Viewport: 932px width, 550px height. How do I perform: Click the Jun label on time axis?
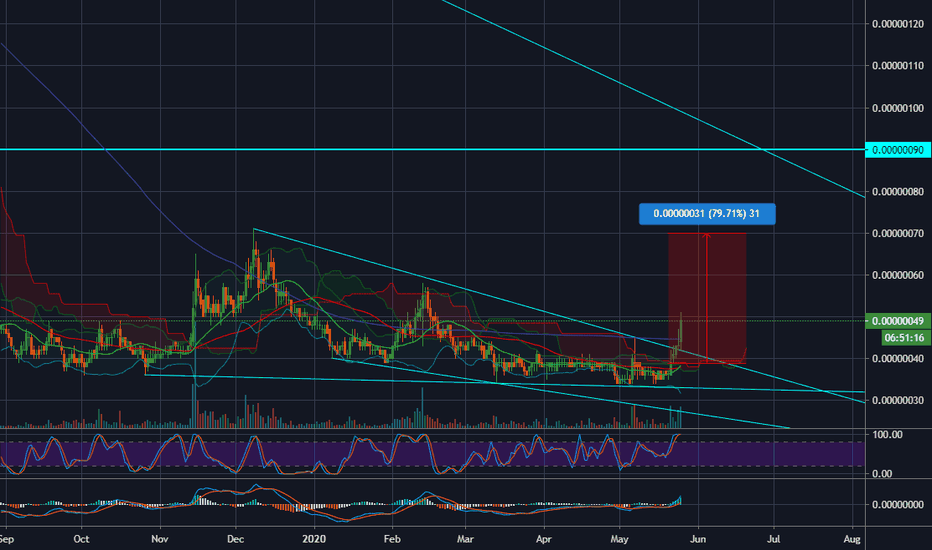(698, 539)
